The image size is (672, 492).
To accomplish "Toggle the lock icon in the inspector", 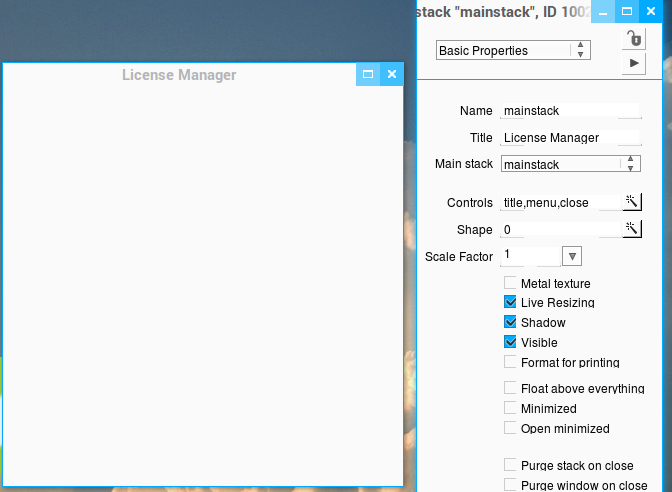I will [634, 39].
